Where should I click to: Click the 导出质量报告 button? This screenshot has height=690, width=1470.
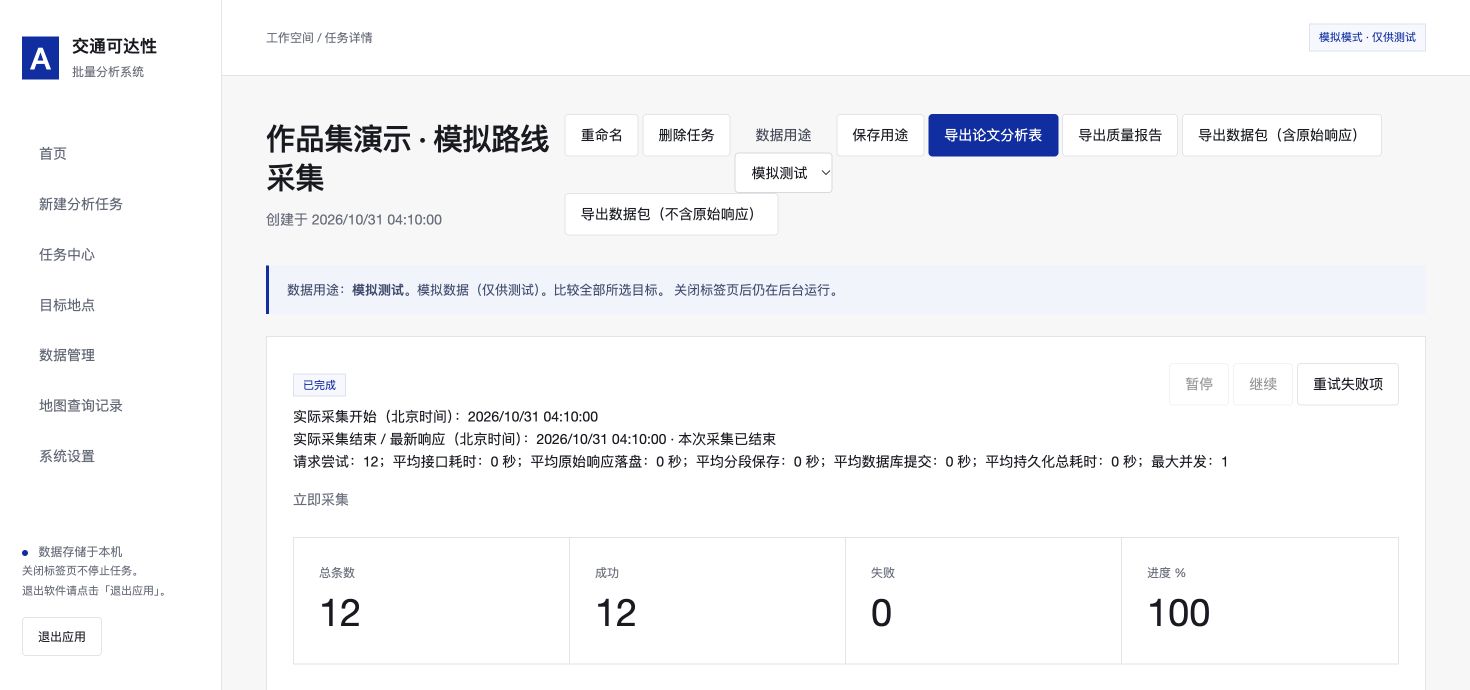1120,135
